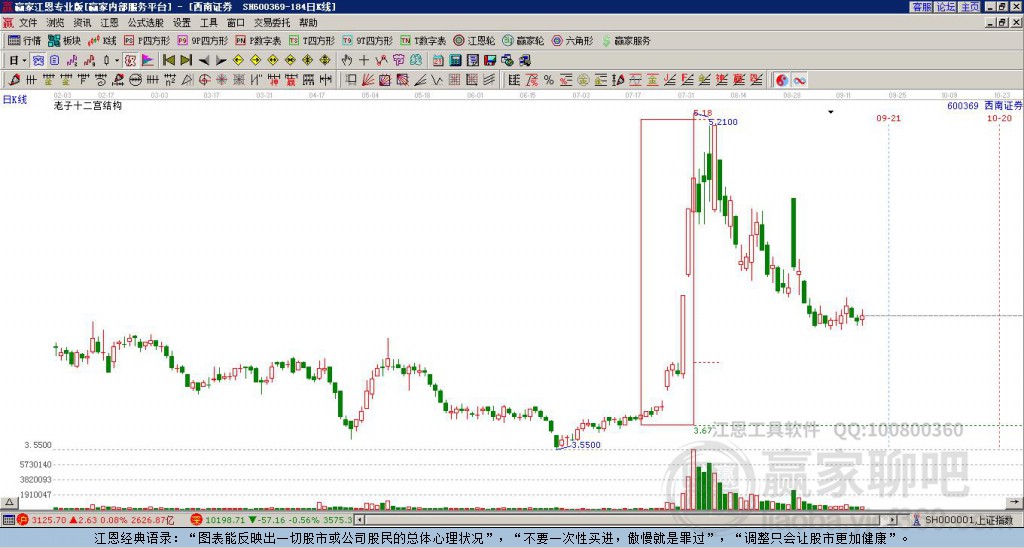Open the 文件 menu
Image resolution: width=1024 pixels, height=548 pixels.
pos(28,23)
